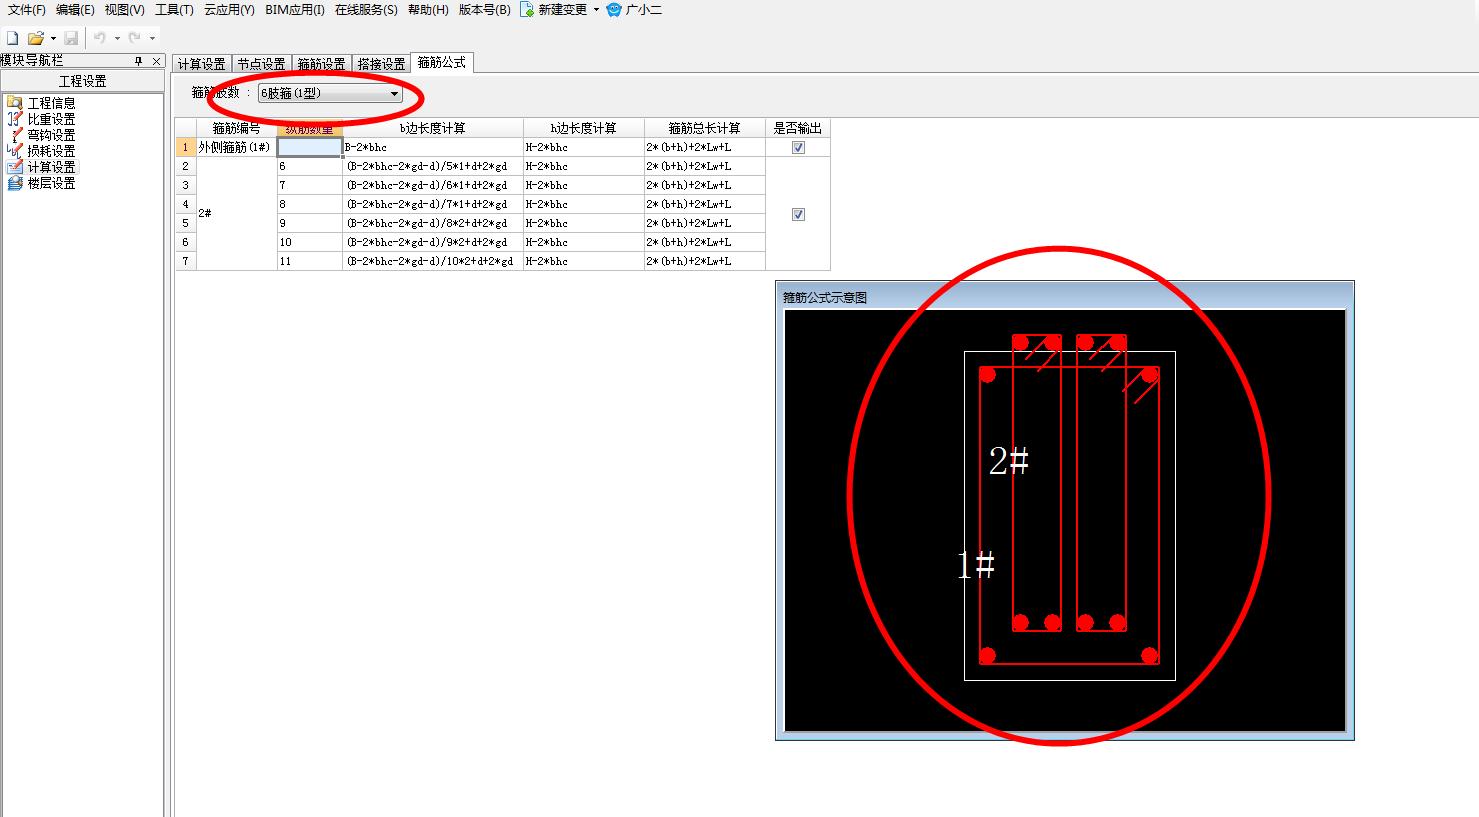Click the Save disk icon

click(71, 38)
